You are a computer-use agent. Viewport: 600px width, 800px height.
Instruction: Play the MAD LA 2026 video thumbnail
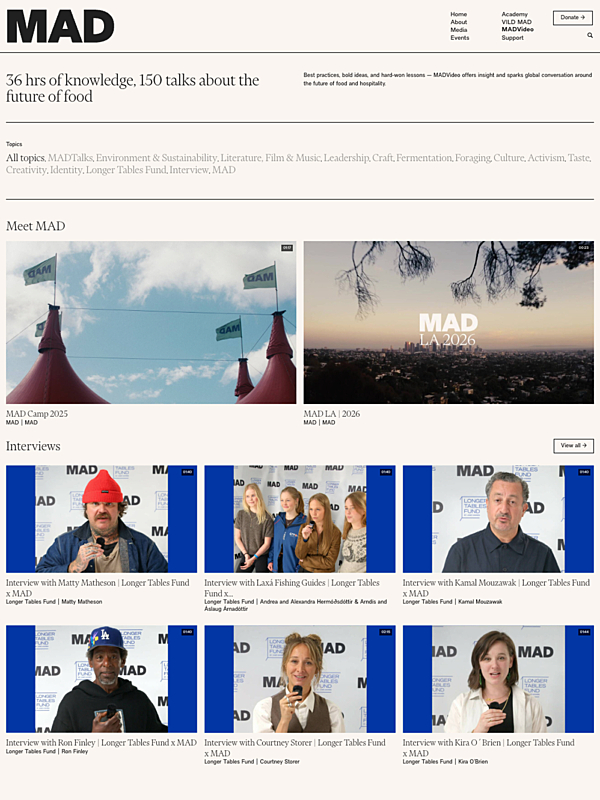[448, 322]
